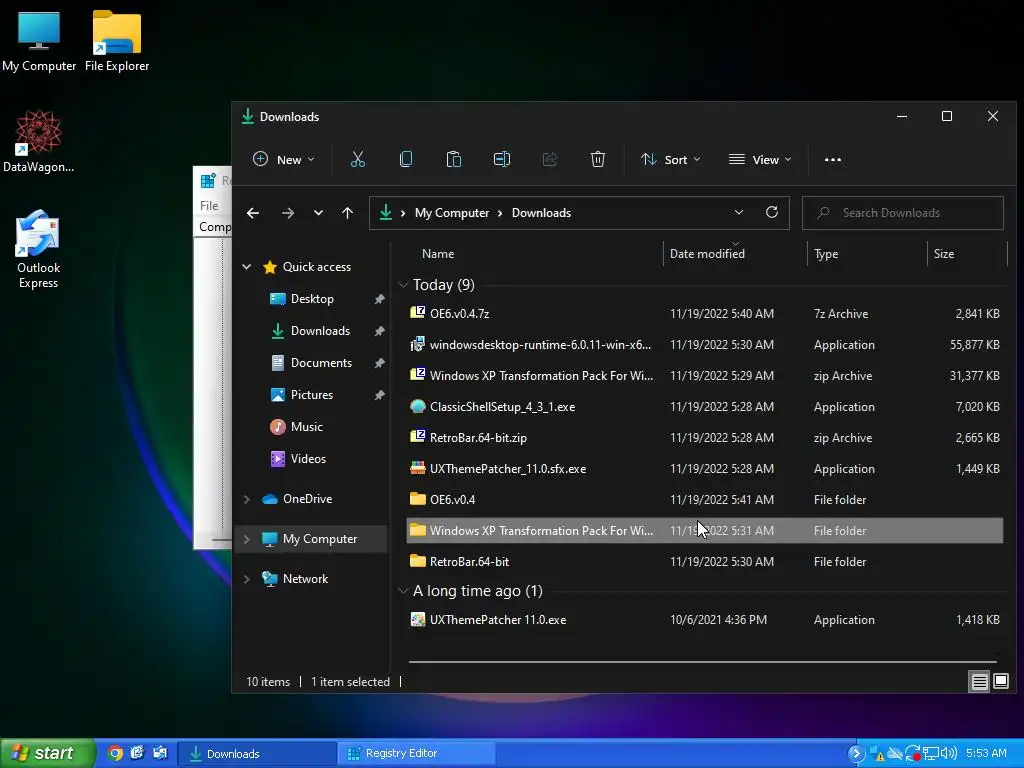Image resolution: width=1024 pixels, height=768 pixels.
Task: Click the 5:53 AM taskbar clock
Action: tap(986, 754)
